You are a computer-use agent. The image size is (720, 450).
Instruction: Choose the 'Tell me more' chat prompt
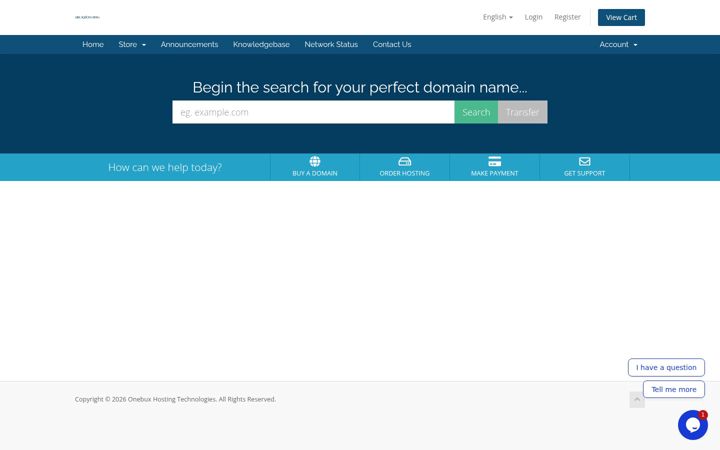point(674,389)
